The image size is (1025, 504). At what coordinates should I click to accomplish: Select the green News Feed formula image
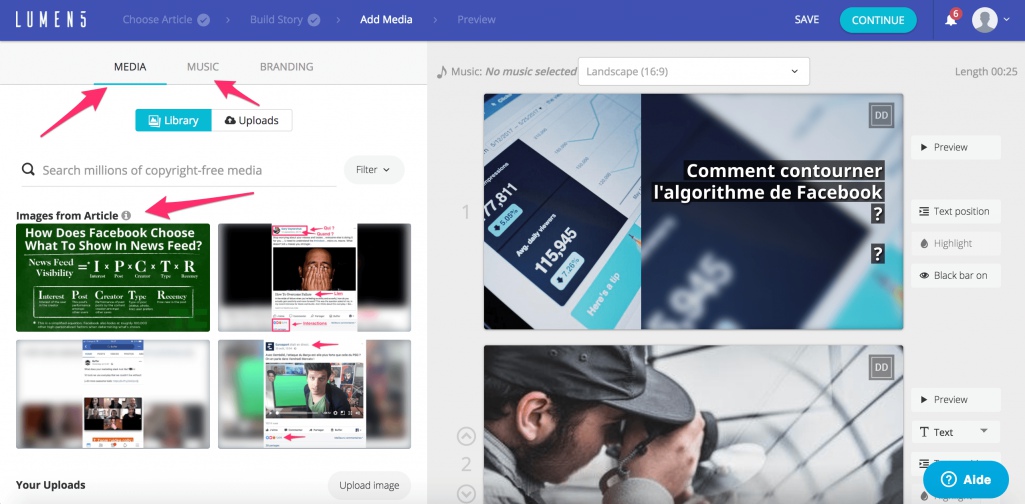[x=113, y=277]
